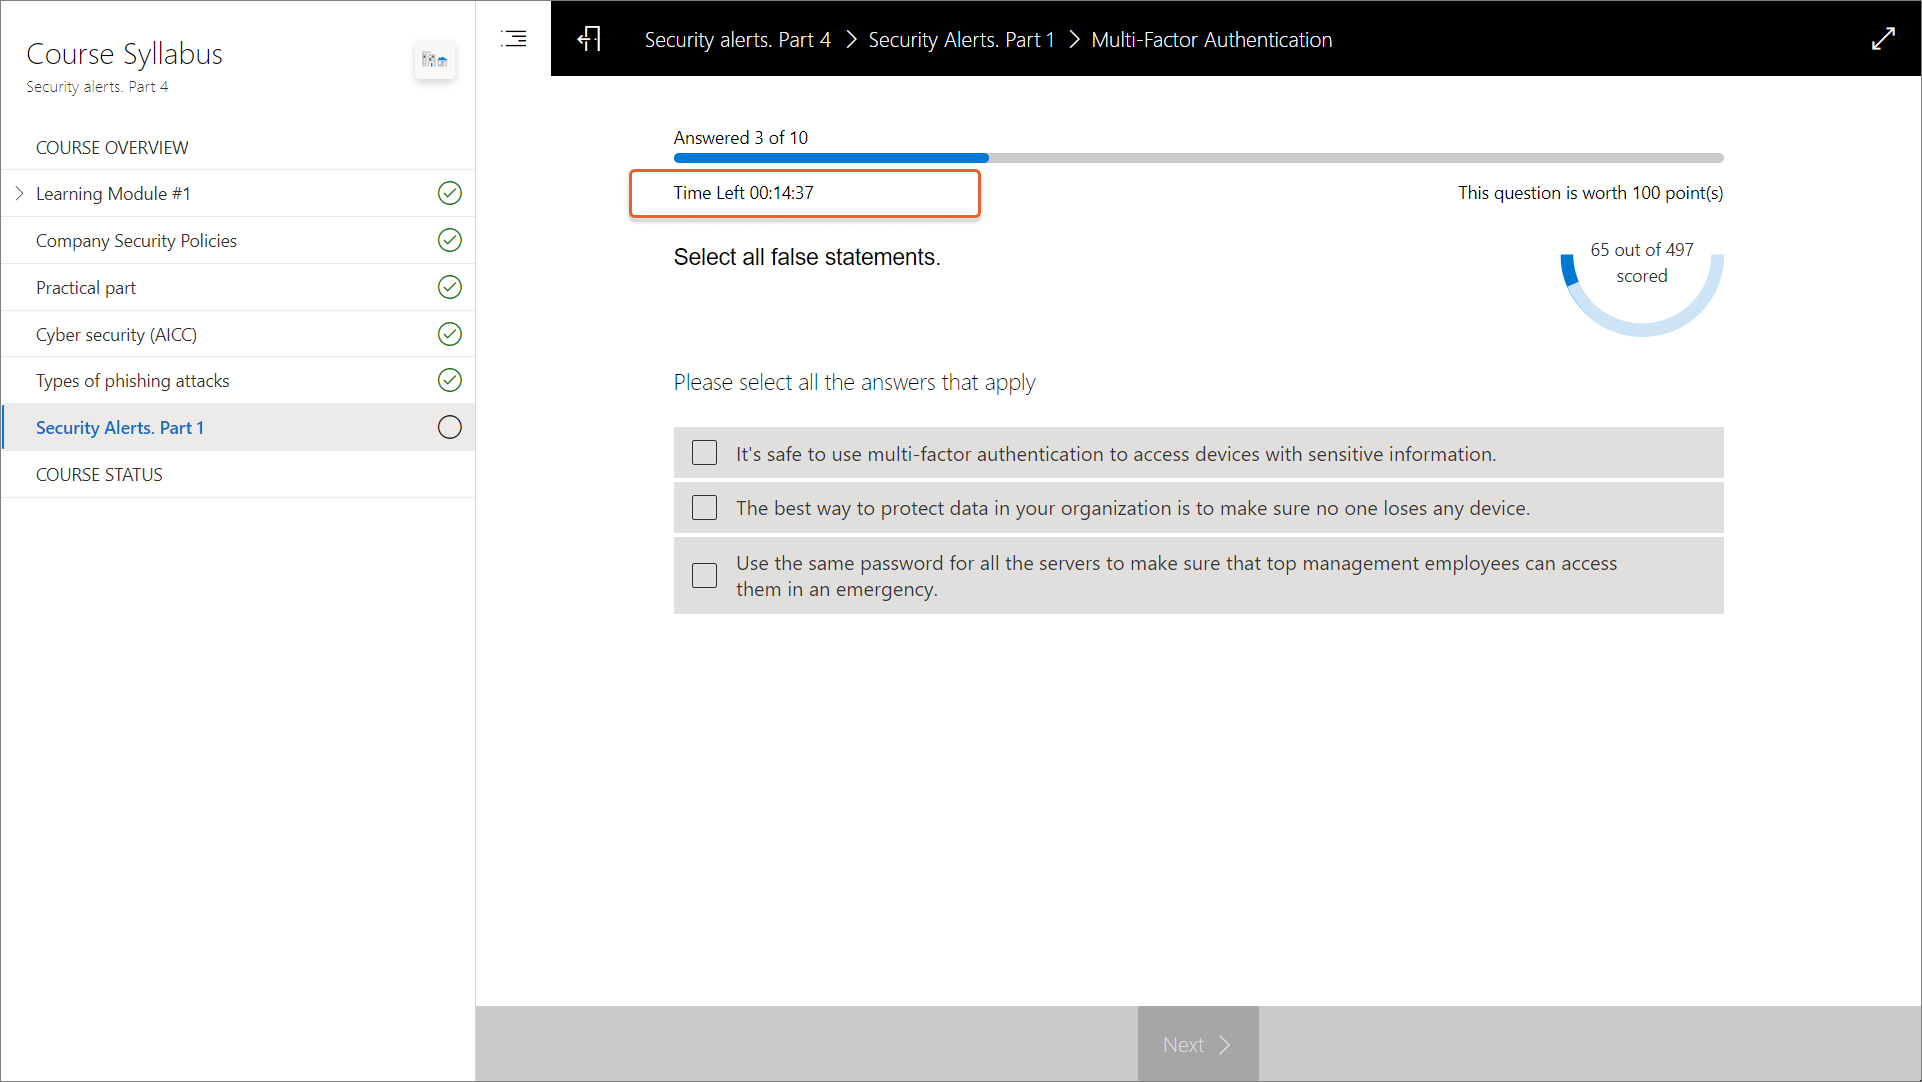Check the same password for servers option

pyautogui.click(x=705, y=575)
